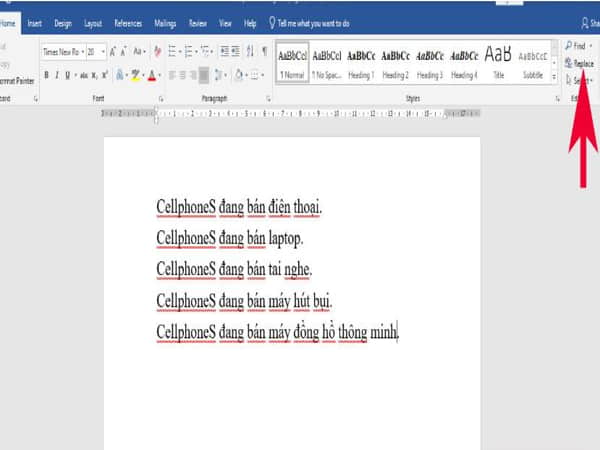Expand the Bullets dropdown arrow
The image size is (600, 450).
(180, 52)
